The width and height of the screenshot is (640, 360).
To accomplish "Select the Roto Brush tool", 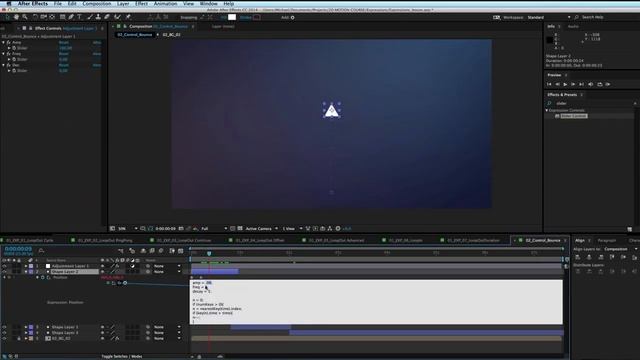I will 118,17.
